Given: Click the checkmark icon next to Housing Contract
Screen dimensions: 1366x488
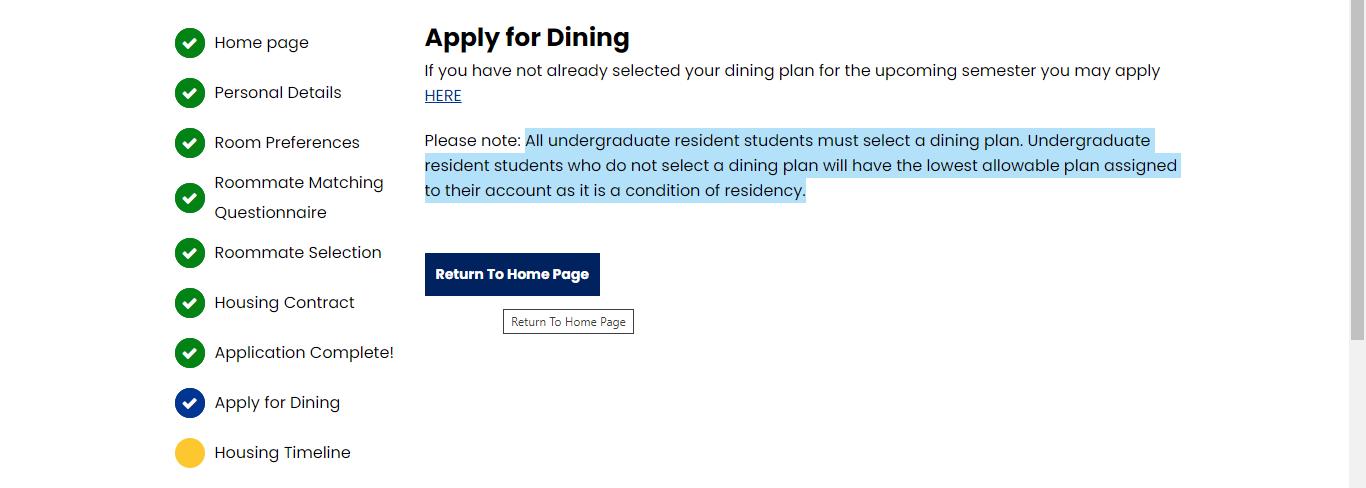Looking at the screenshot, I should [190, 303].
